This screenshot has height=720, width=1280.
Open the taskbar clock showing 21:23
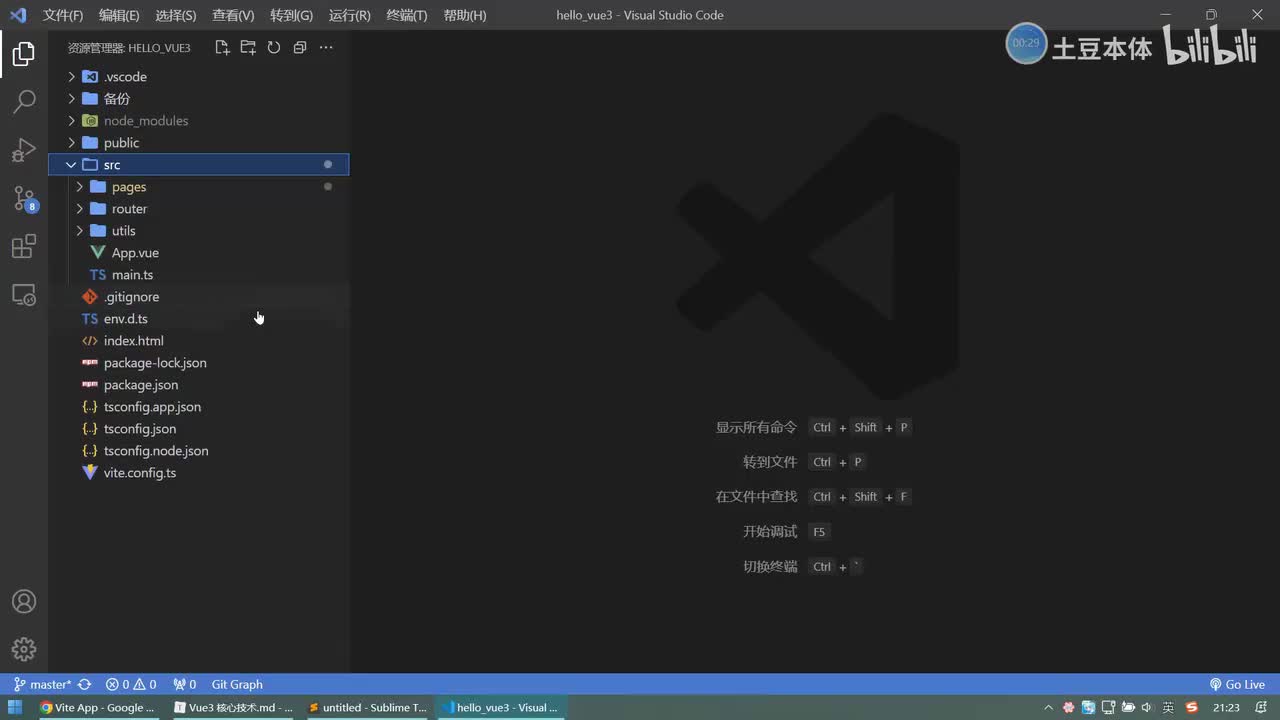1226,708
